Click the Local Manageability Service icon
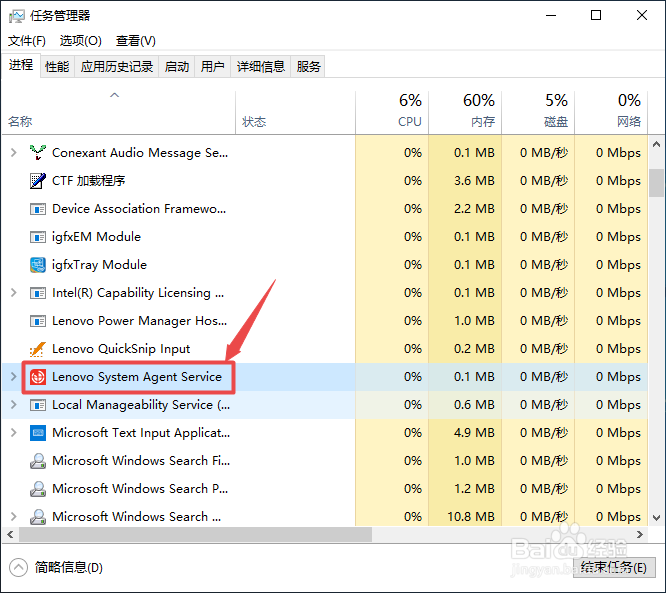The image size is (666, 593). [x=38, y=405]
